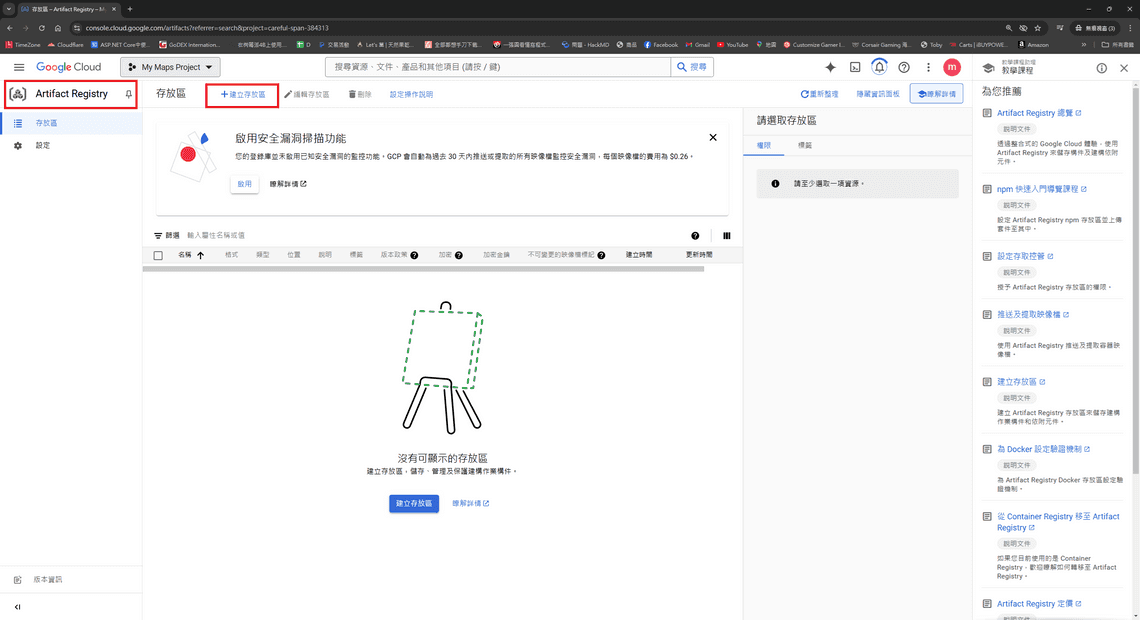Activate the Cloud Shell terminal icon
Viewport: 1140px width, 620px height.
(x=855, y=67)
